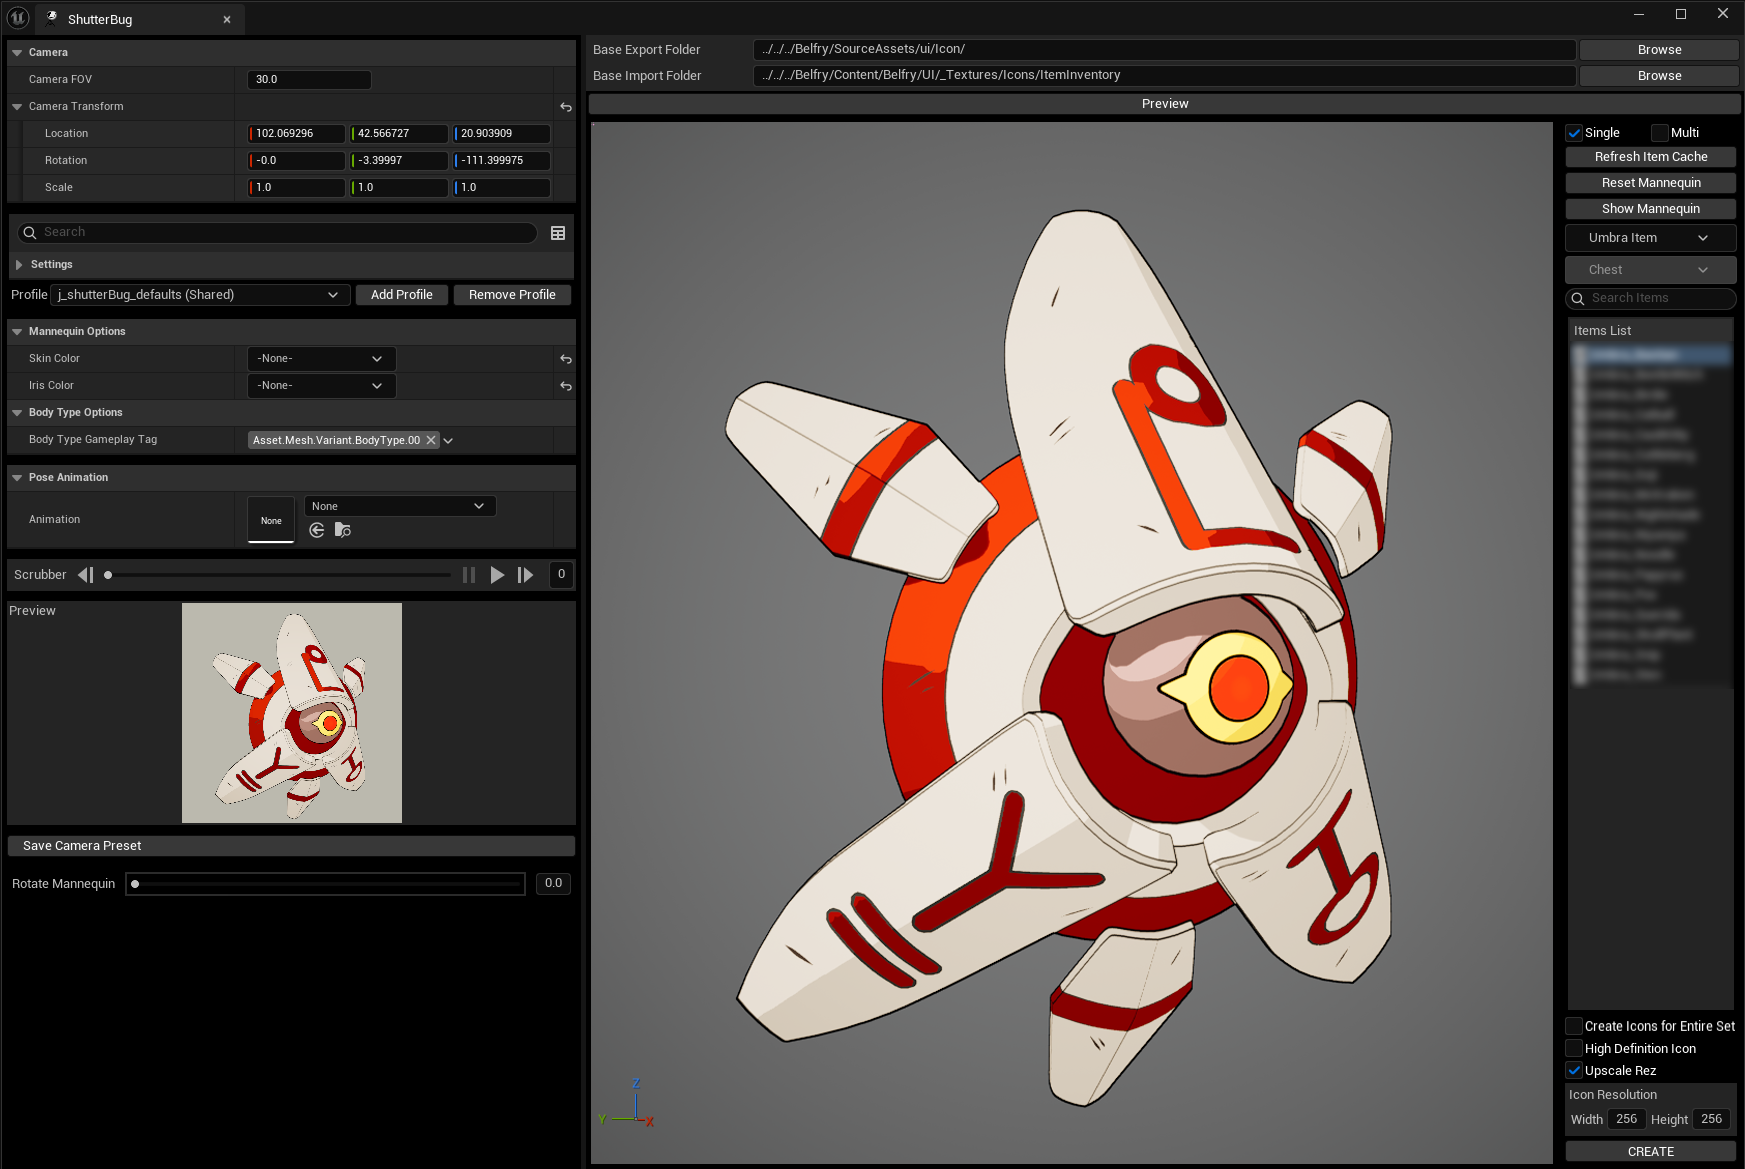The image size is (1745, 1169).
Task: Reset Iris Color to default arrow
Action: (x=566, y=386)
